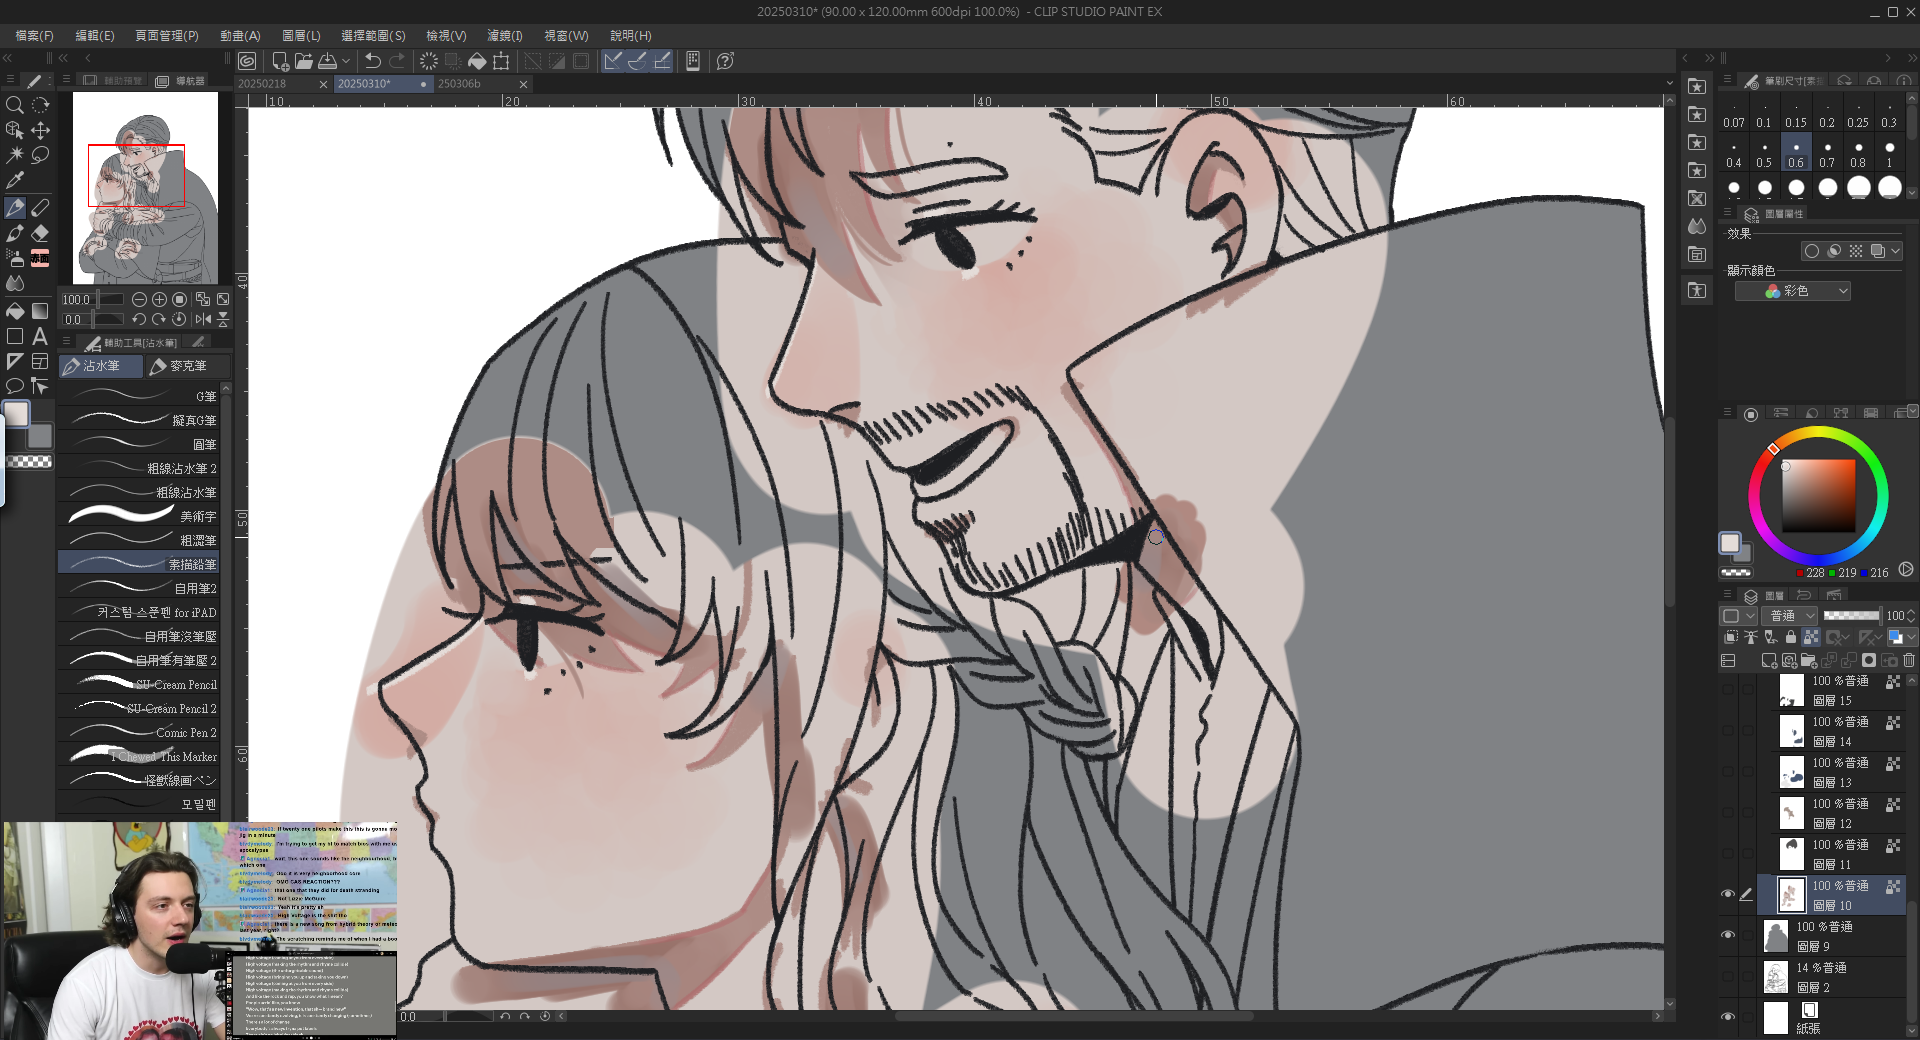Open the Clip Studio help support icon
Screen dimensions: 1920x1040
pos(725,61)
